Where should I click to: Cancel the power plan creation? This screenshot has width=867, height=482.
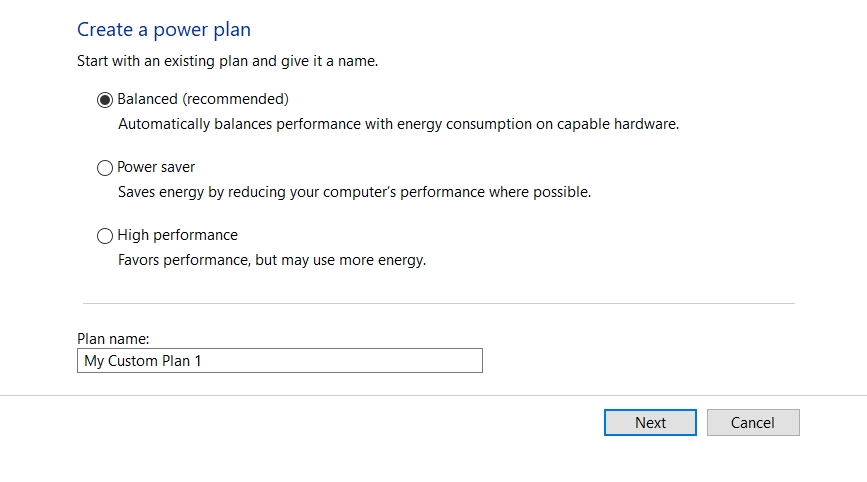point(753,422)
